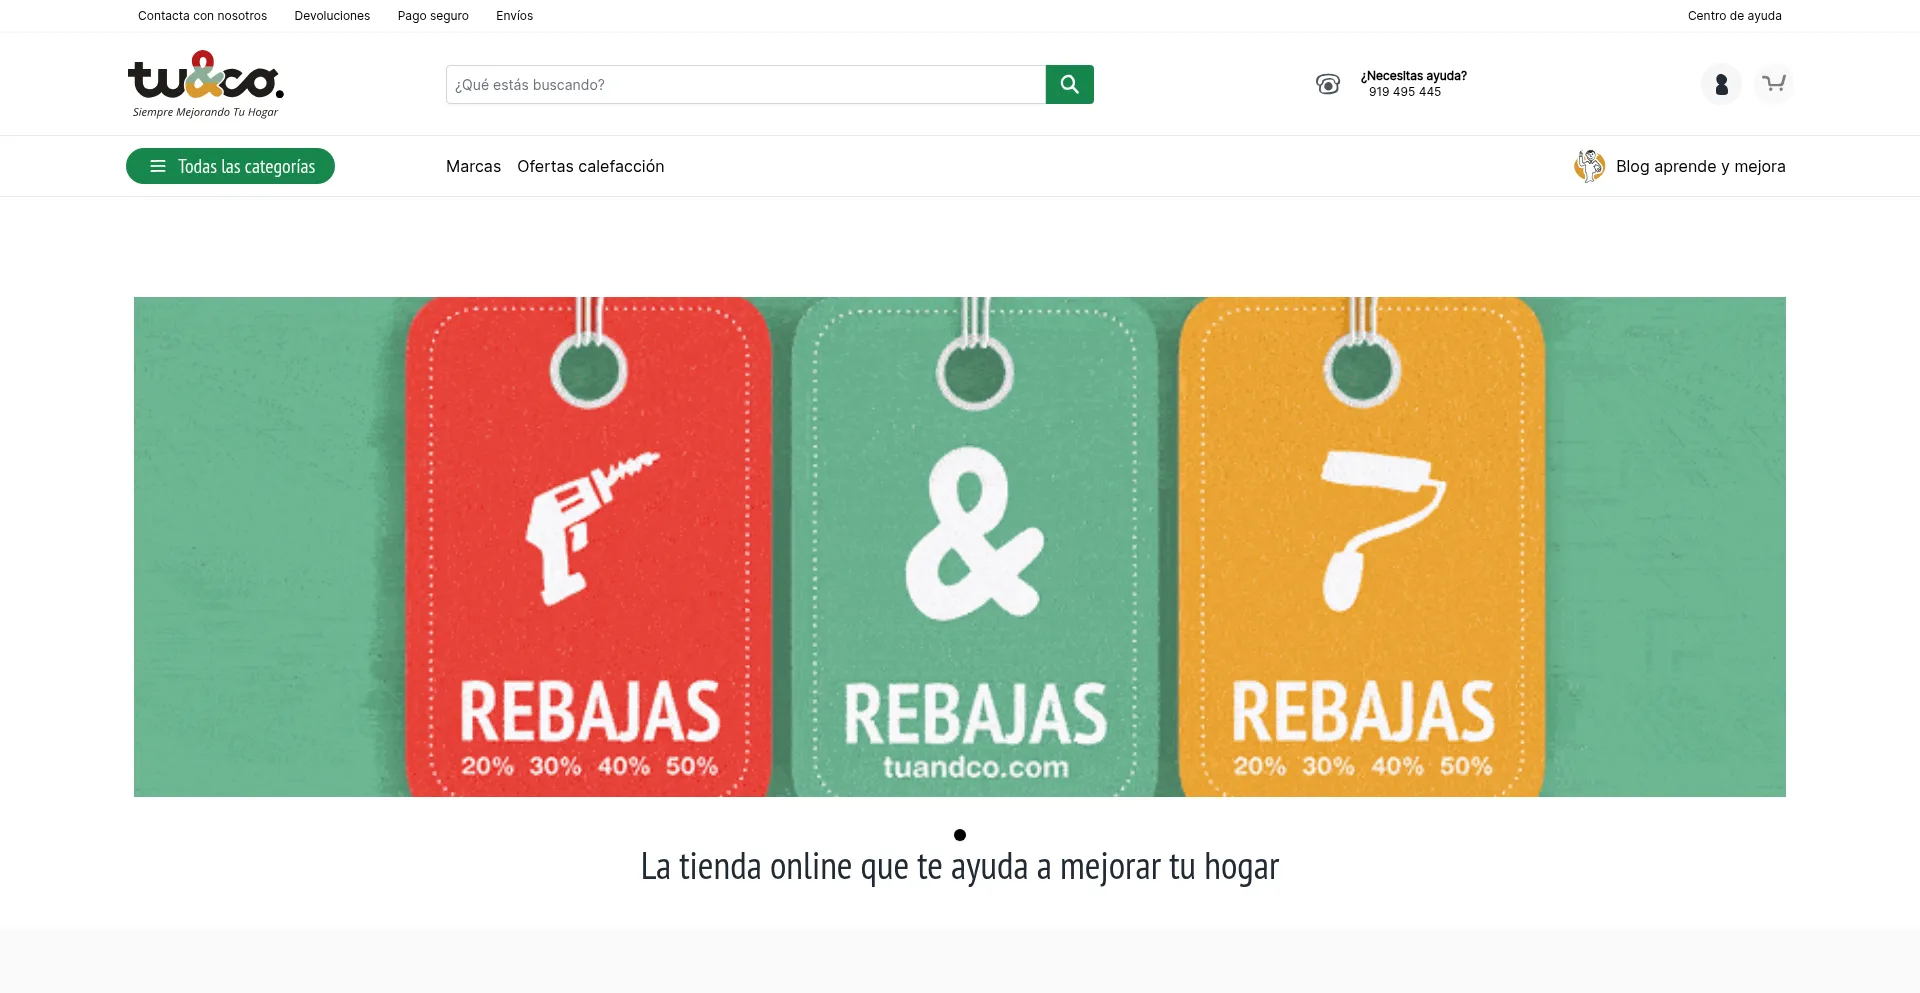Focus the ¿Qué estás buscando? search field
Screen dimensions: 1920x993
(746, 84)
